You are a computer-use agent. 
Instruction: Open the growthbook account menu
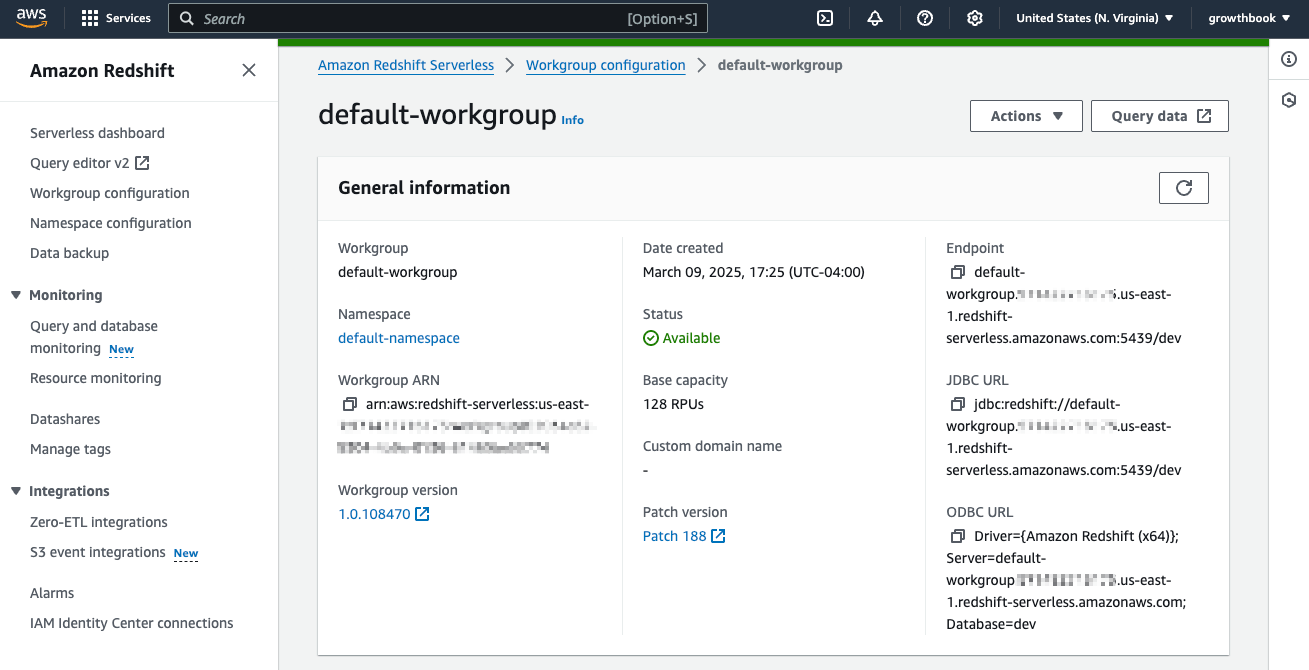pyautogui.click(x=1249, y=18)
